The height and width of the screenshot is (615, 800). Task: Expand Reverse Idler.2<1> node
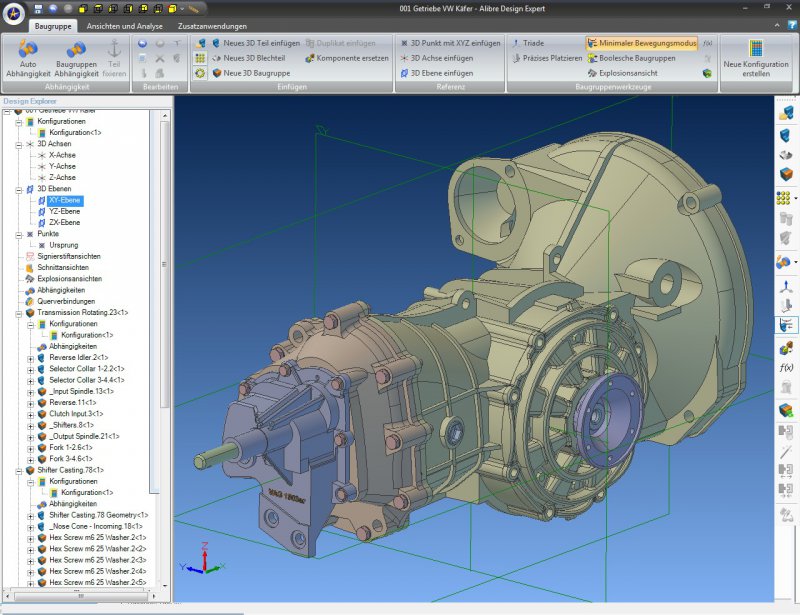(31, 358)
